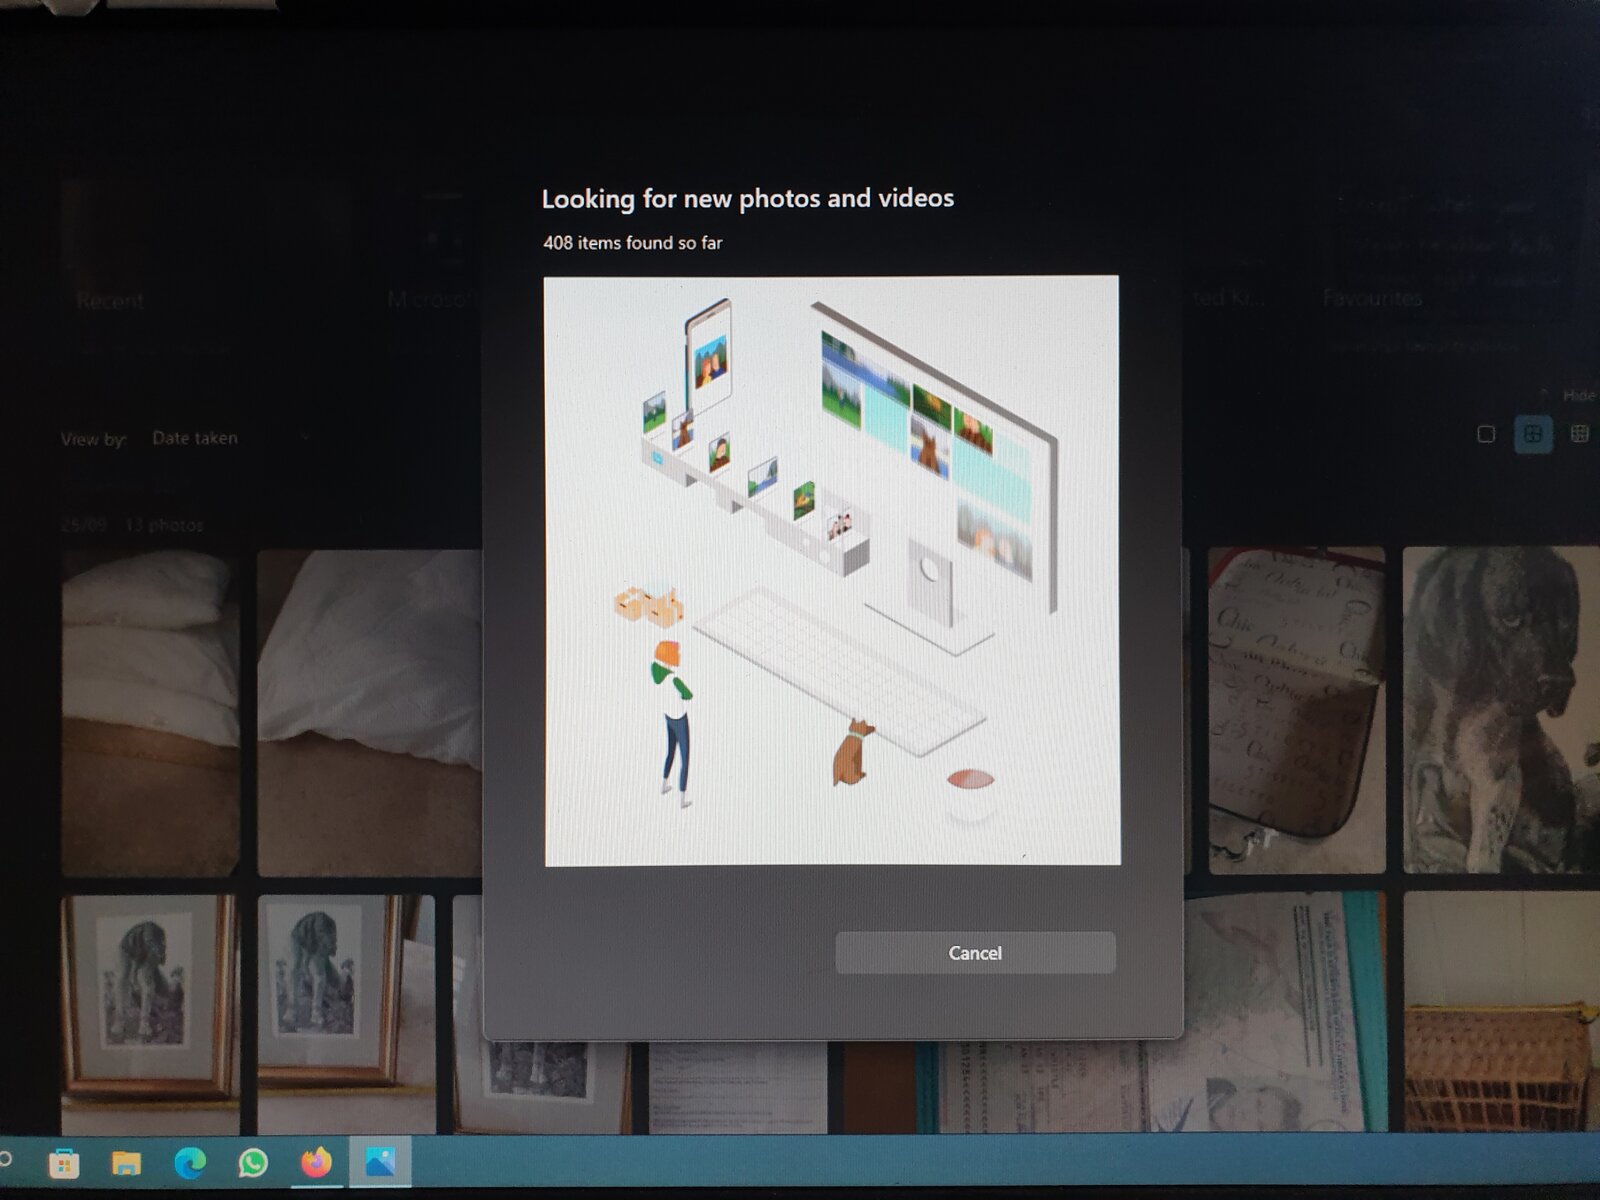The image size is (1600, 1200).
Task: Switch to small grid view icon
Action: click(x=1579, y=434)
